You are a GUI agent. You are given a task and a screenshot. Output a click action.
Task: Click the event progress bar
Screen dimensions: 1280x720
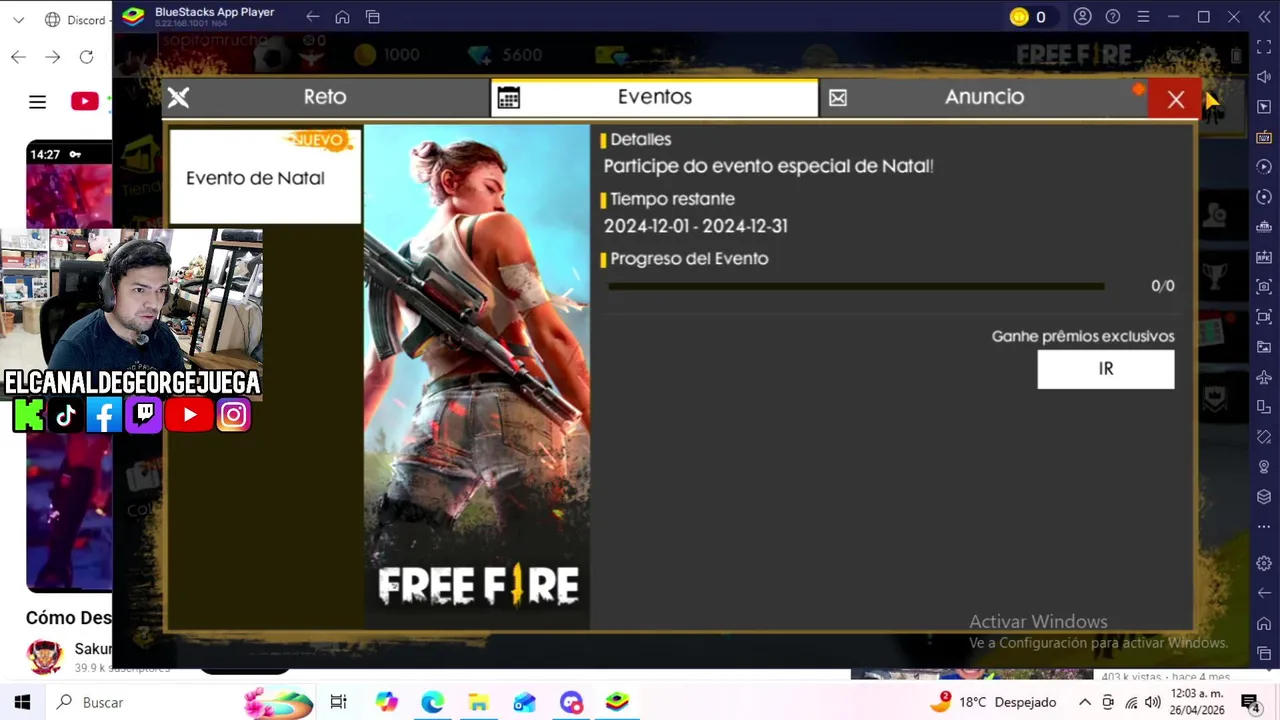click(x=856, y=286)
